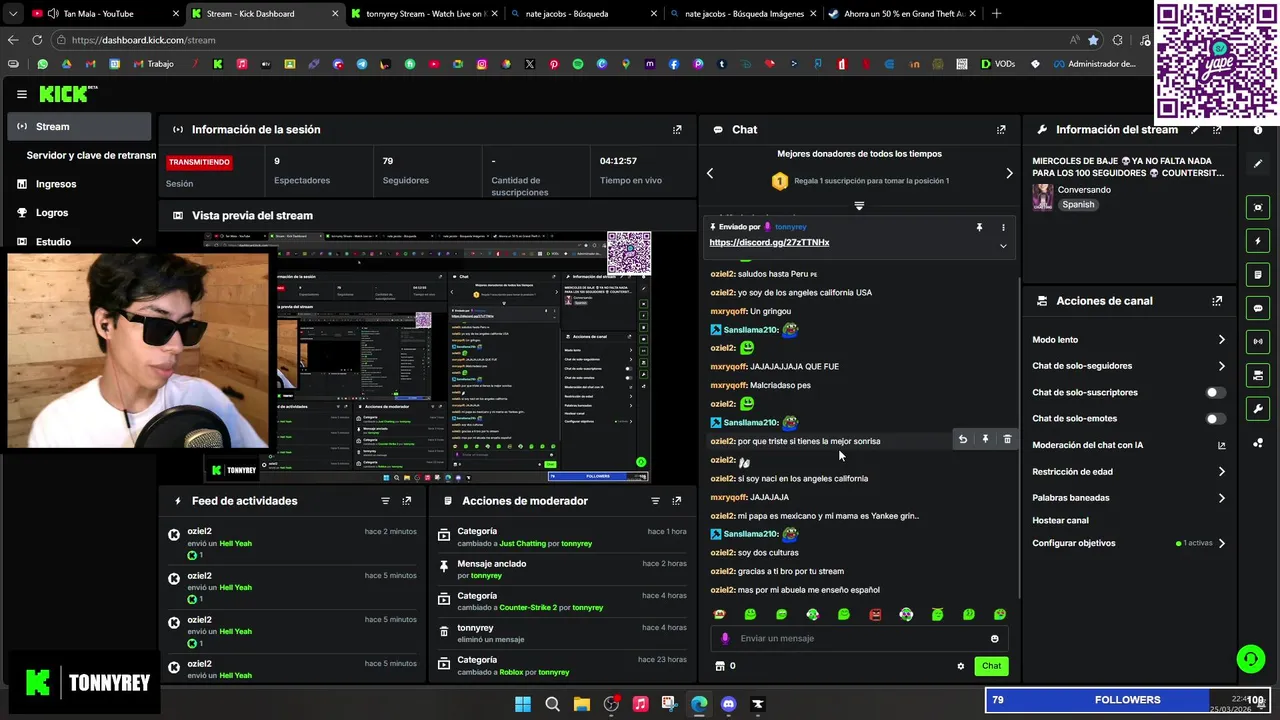1280x720 pixels.
Task: Select Stream in the left sidebar
Action: [79, 127]
